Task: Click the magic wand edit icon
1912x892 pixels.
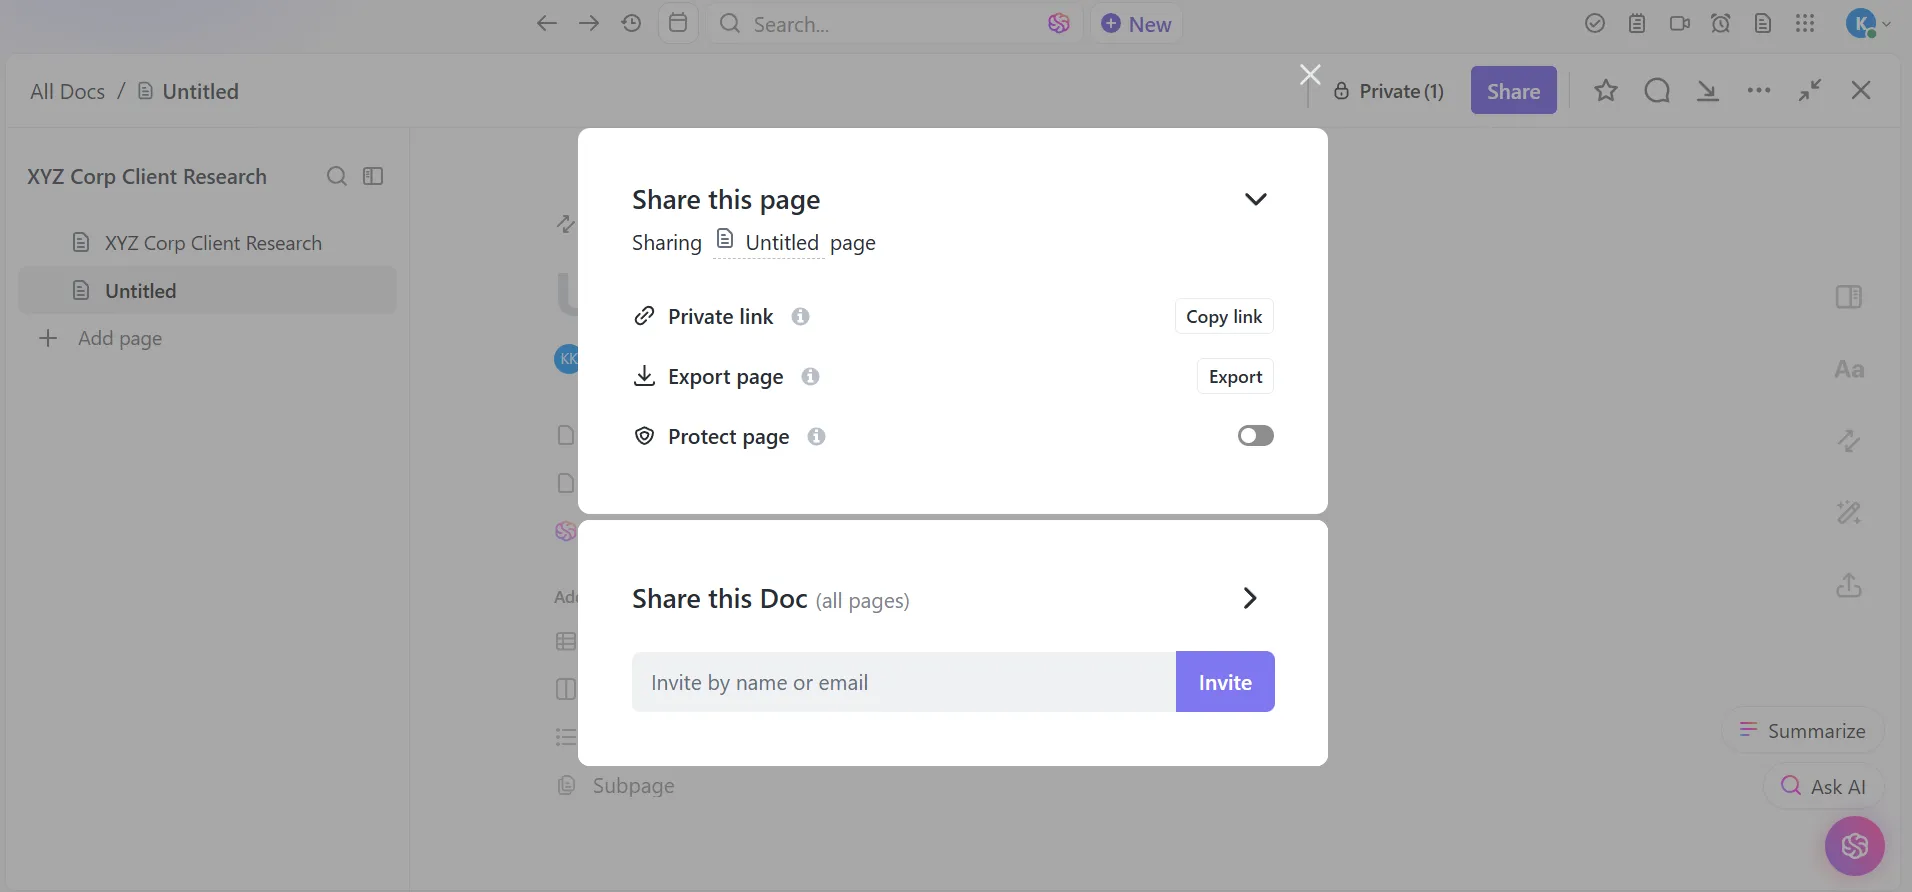Action: click(1849, 513)
